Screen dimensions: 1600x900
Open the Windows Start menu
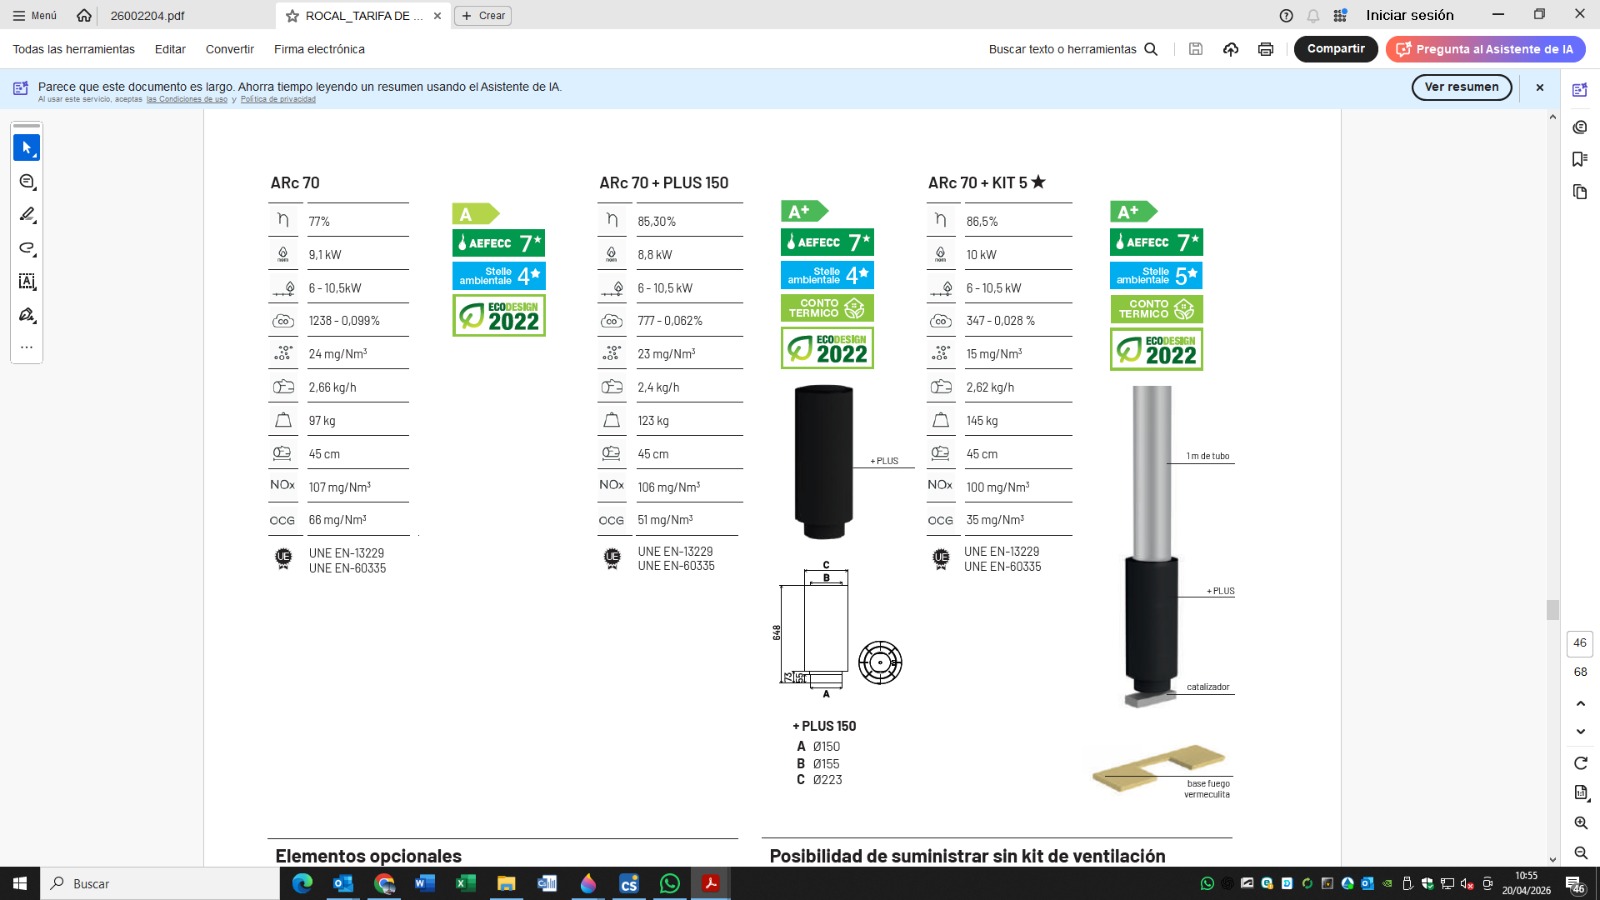point(20,883)
